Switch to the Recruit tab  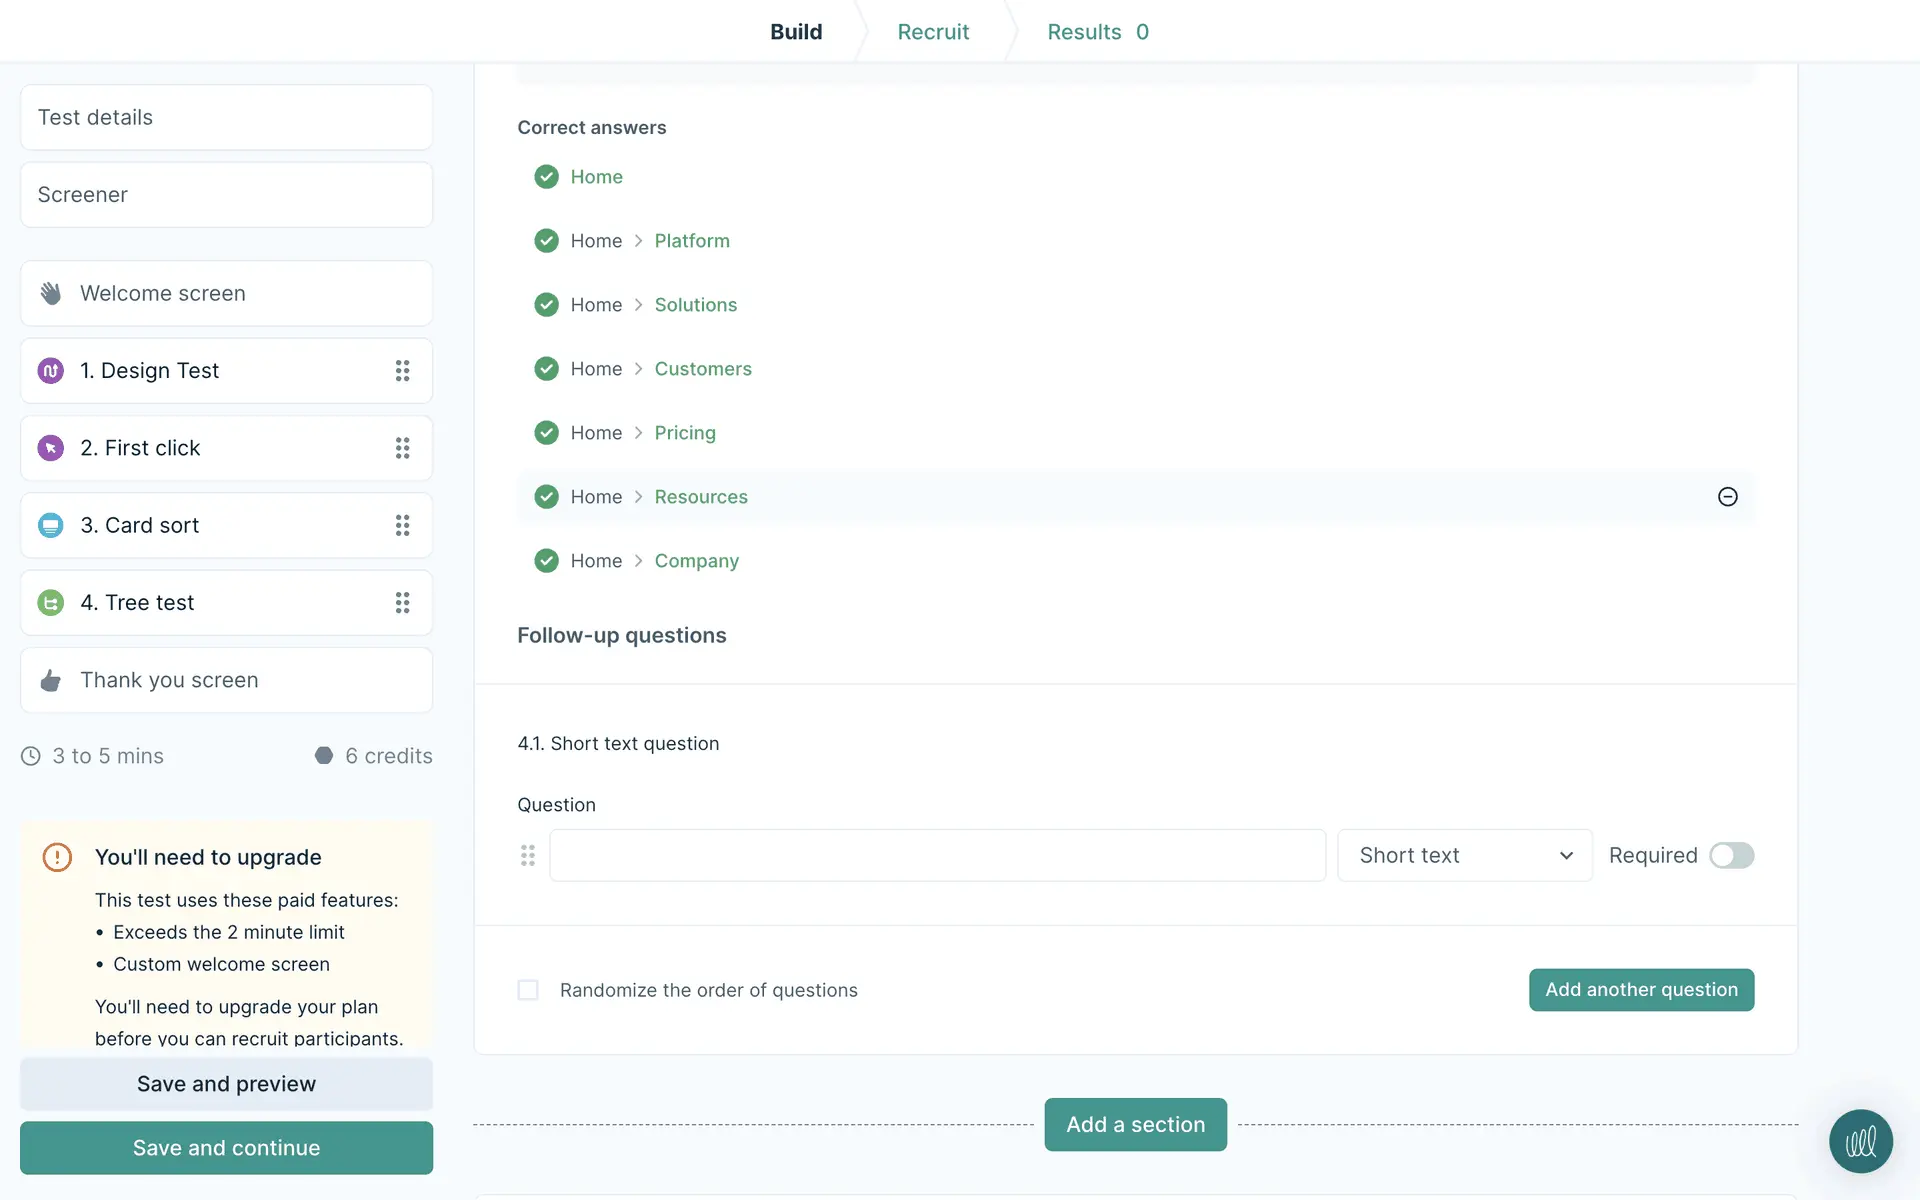(x=932, y=32)
